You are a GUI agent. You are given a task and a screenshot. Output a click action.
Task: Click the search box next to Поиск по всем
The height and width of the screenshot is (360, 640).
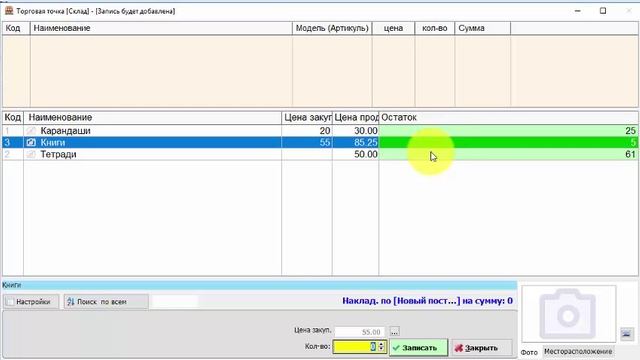[174, 302]
